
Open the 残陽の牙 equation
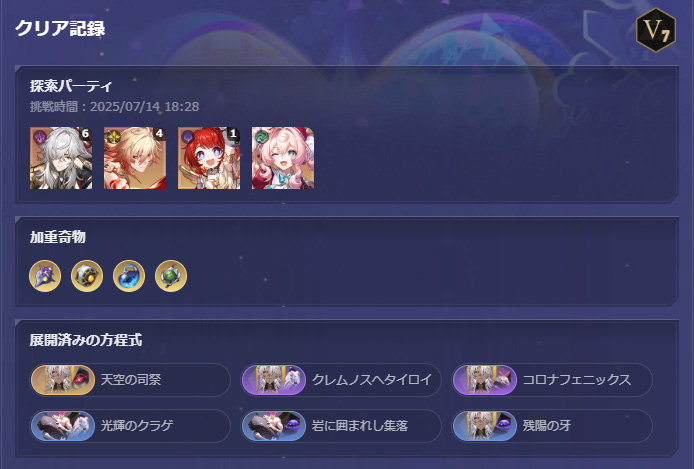552,426
